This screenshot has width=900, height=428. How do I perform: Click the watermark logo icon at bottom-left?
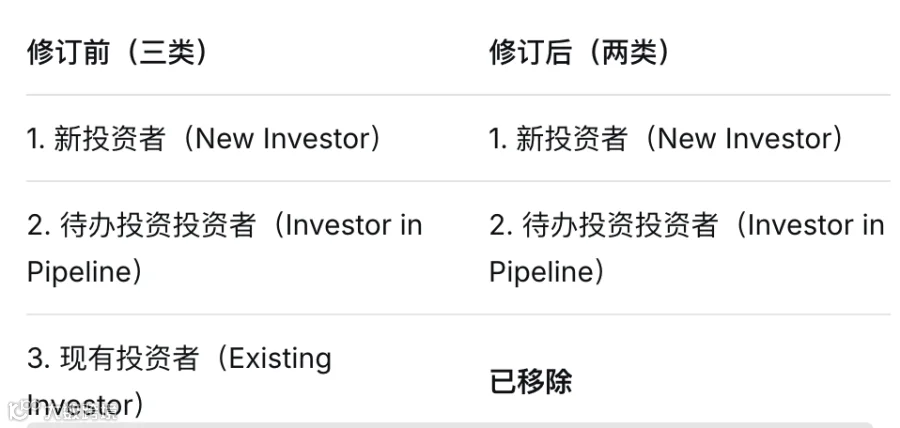coord(18,410)
